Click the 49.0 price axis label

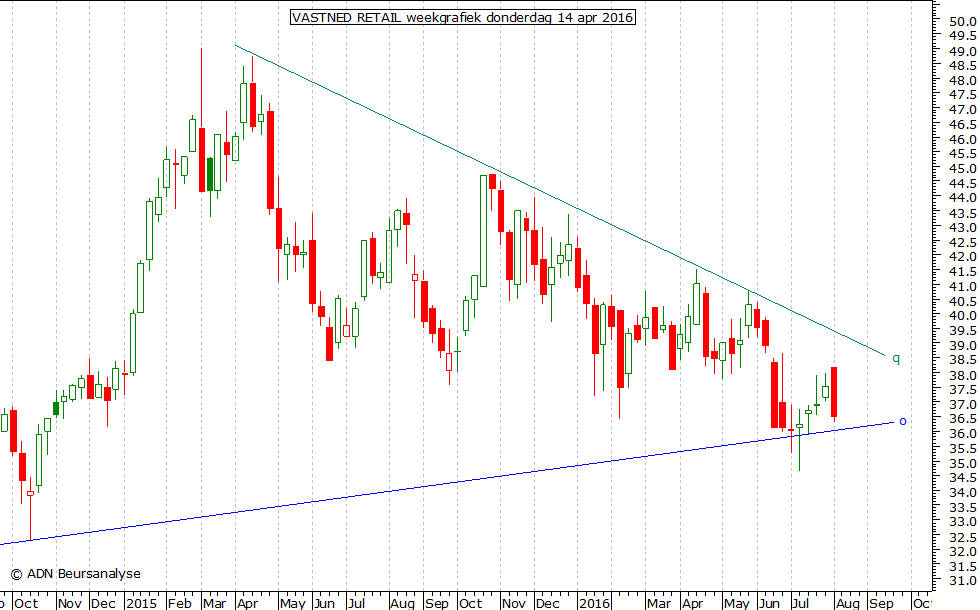pyautogui.click(x=963, y=51)
